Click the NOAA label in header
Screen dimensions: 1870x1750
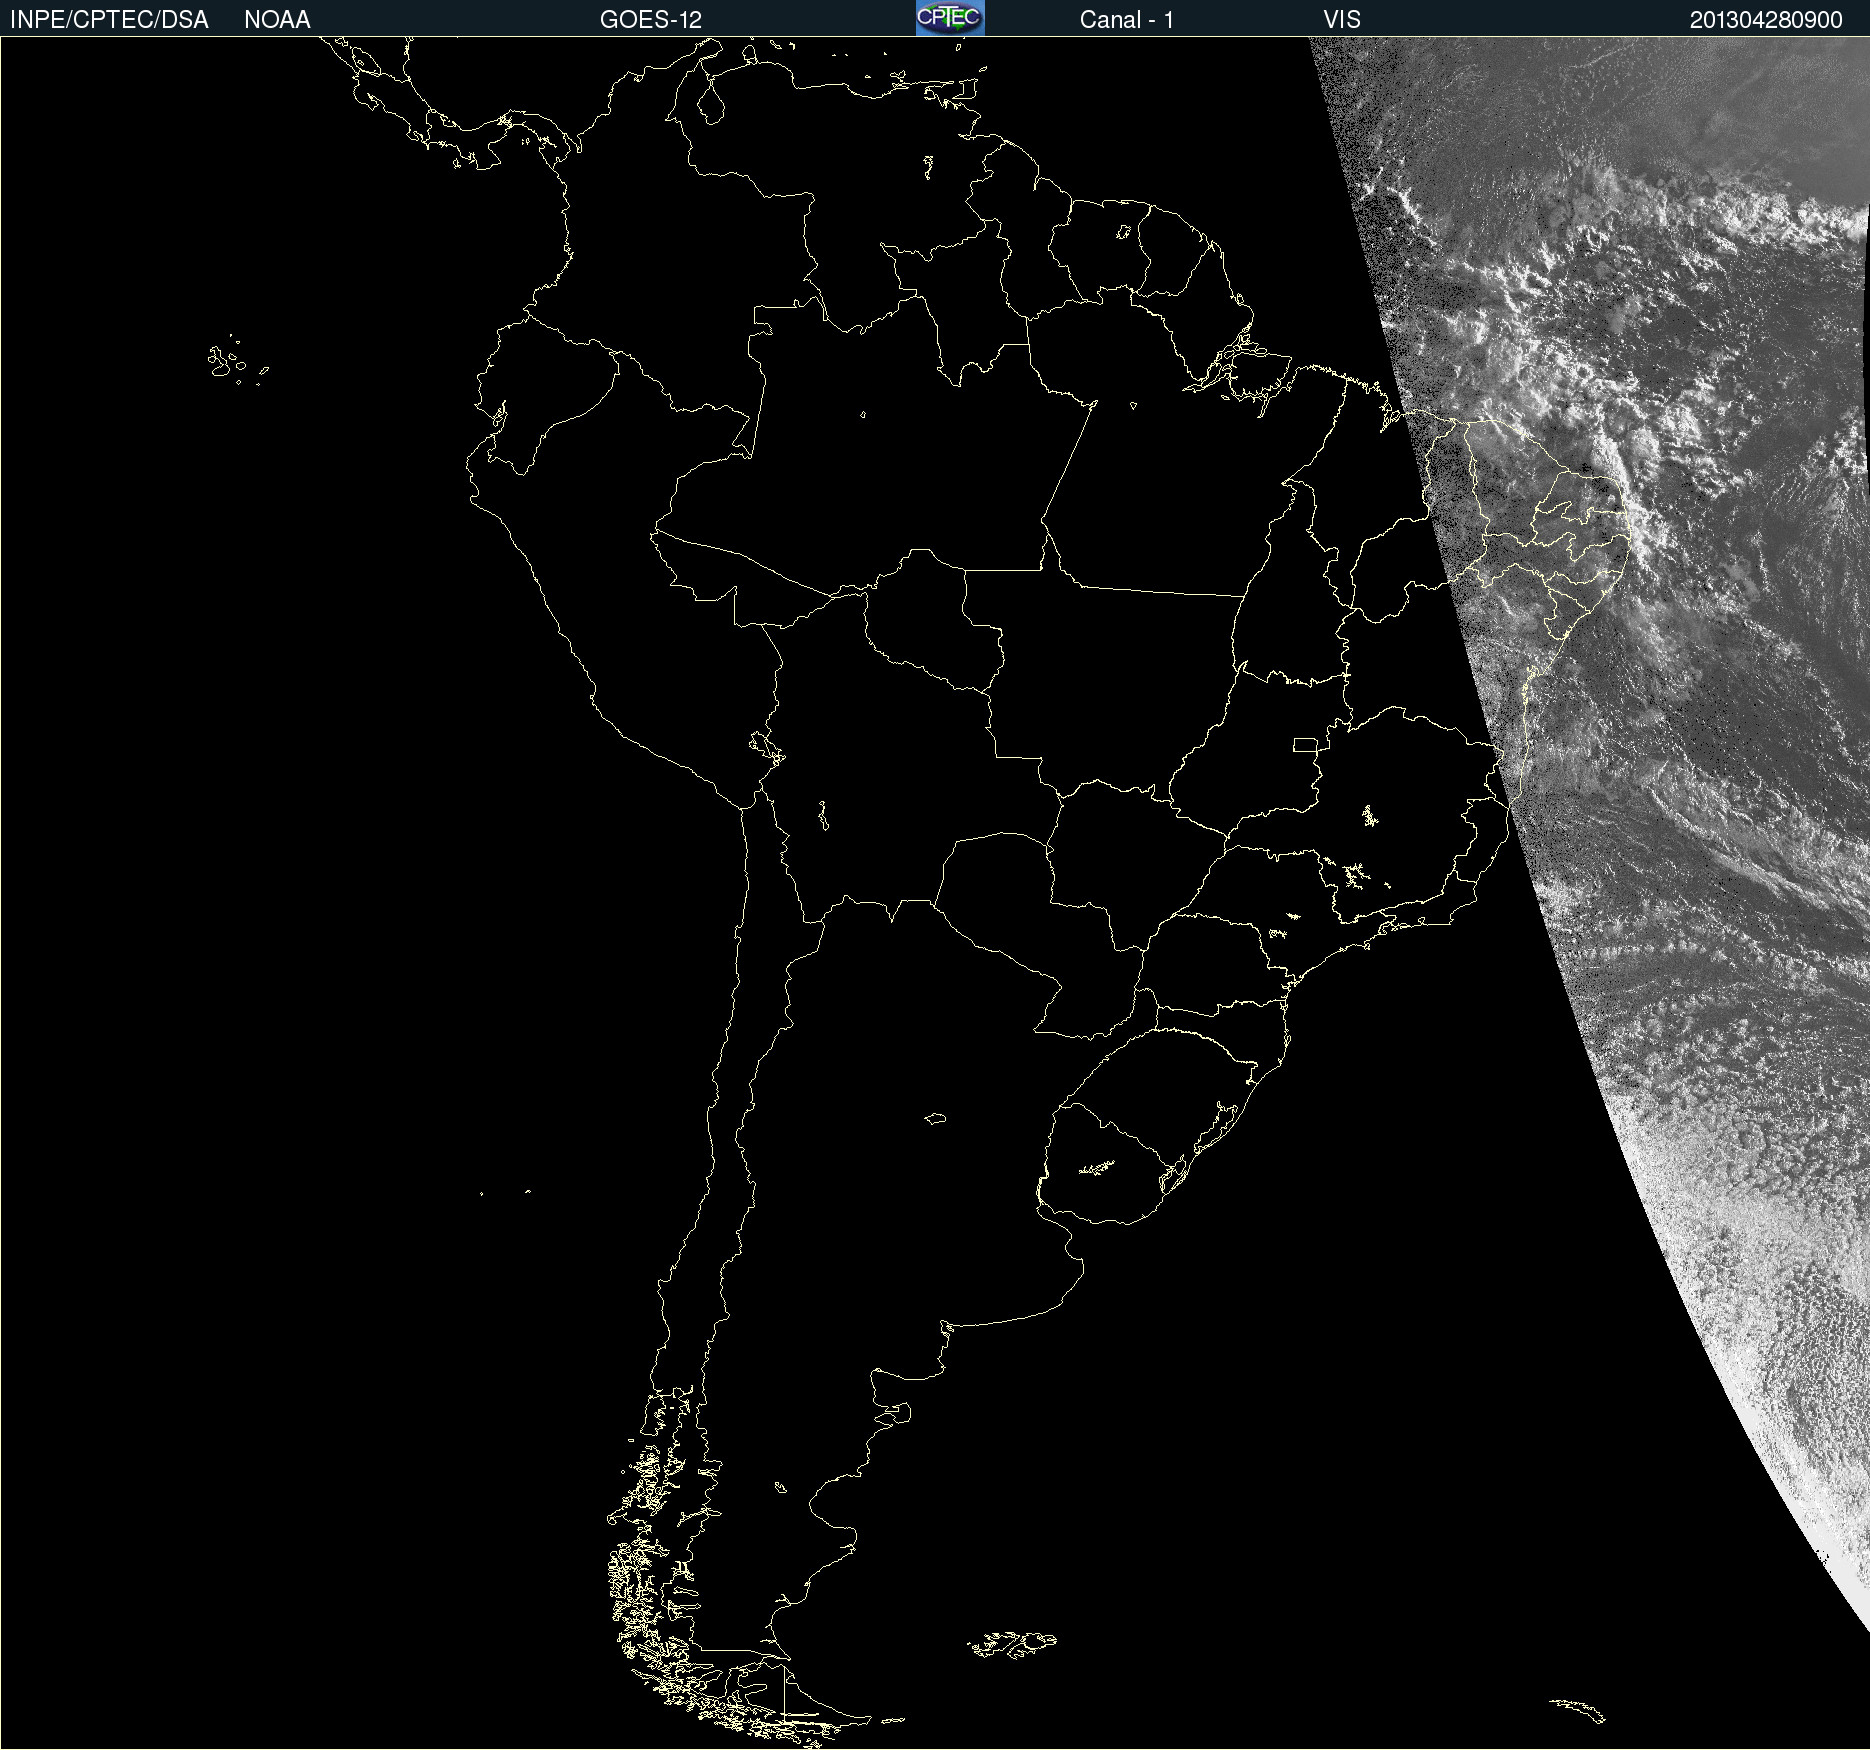point(277,20)
